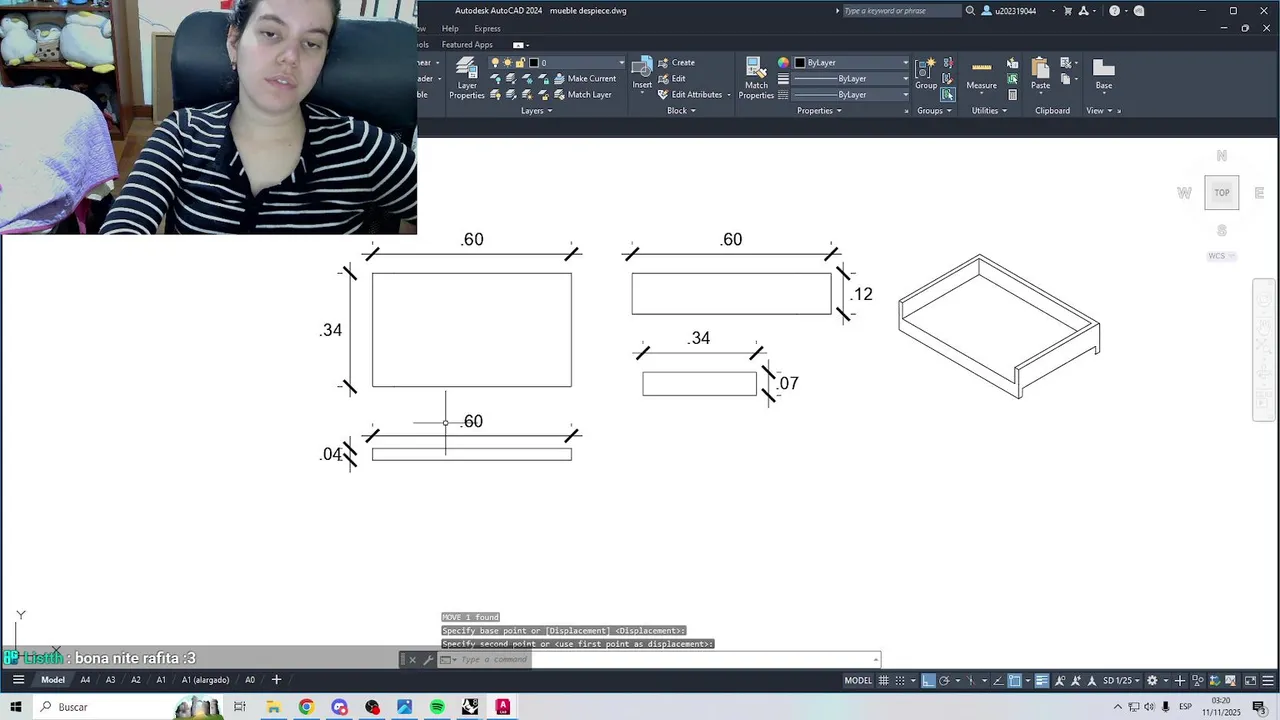Open the Autodesk App Store cart icon

1068,11
